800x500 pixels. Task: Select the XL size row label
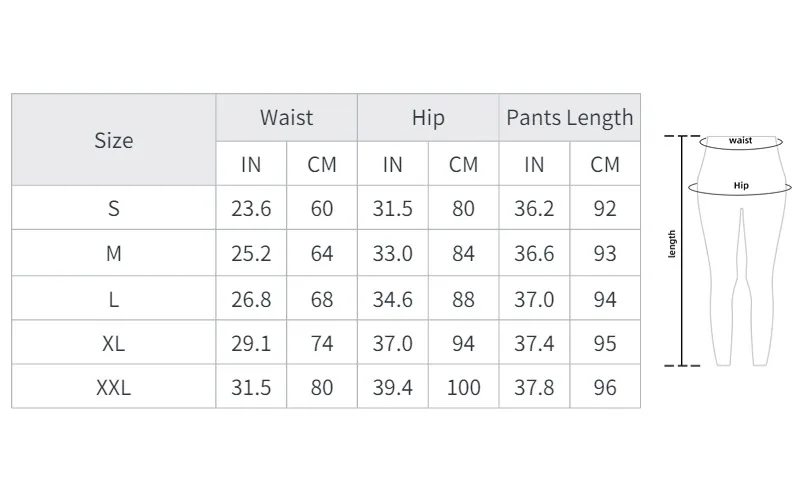coord(113,343)
